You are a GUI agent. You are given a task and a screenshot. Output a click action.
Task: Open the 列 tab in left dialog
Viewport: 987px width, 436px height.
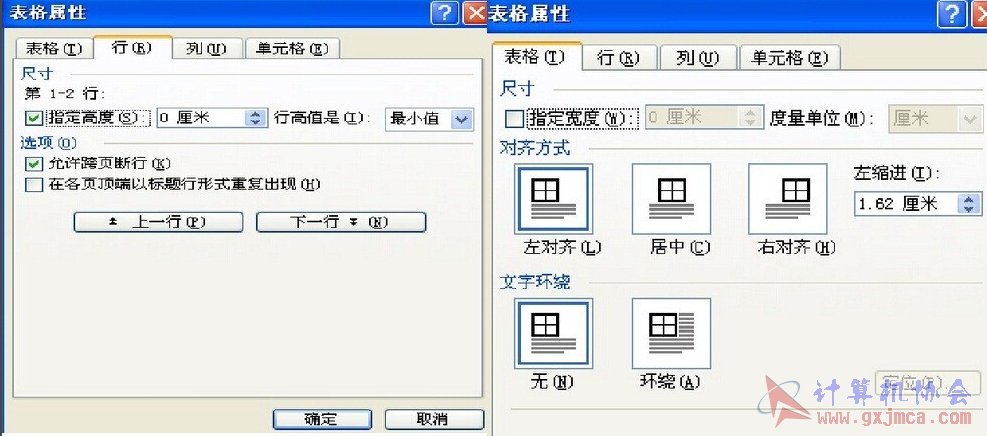coord(206,49)
